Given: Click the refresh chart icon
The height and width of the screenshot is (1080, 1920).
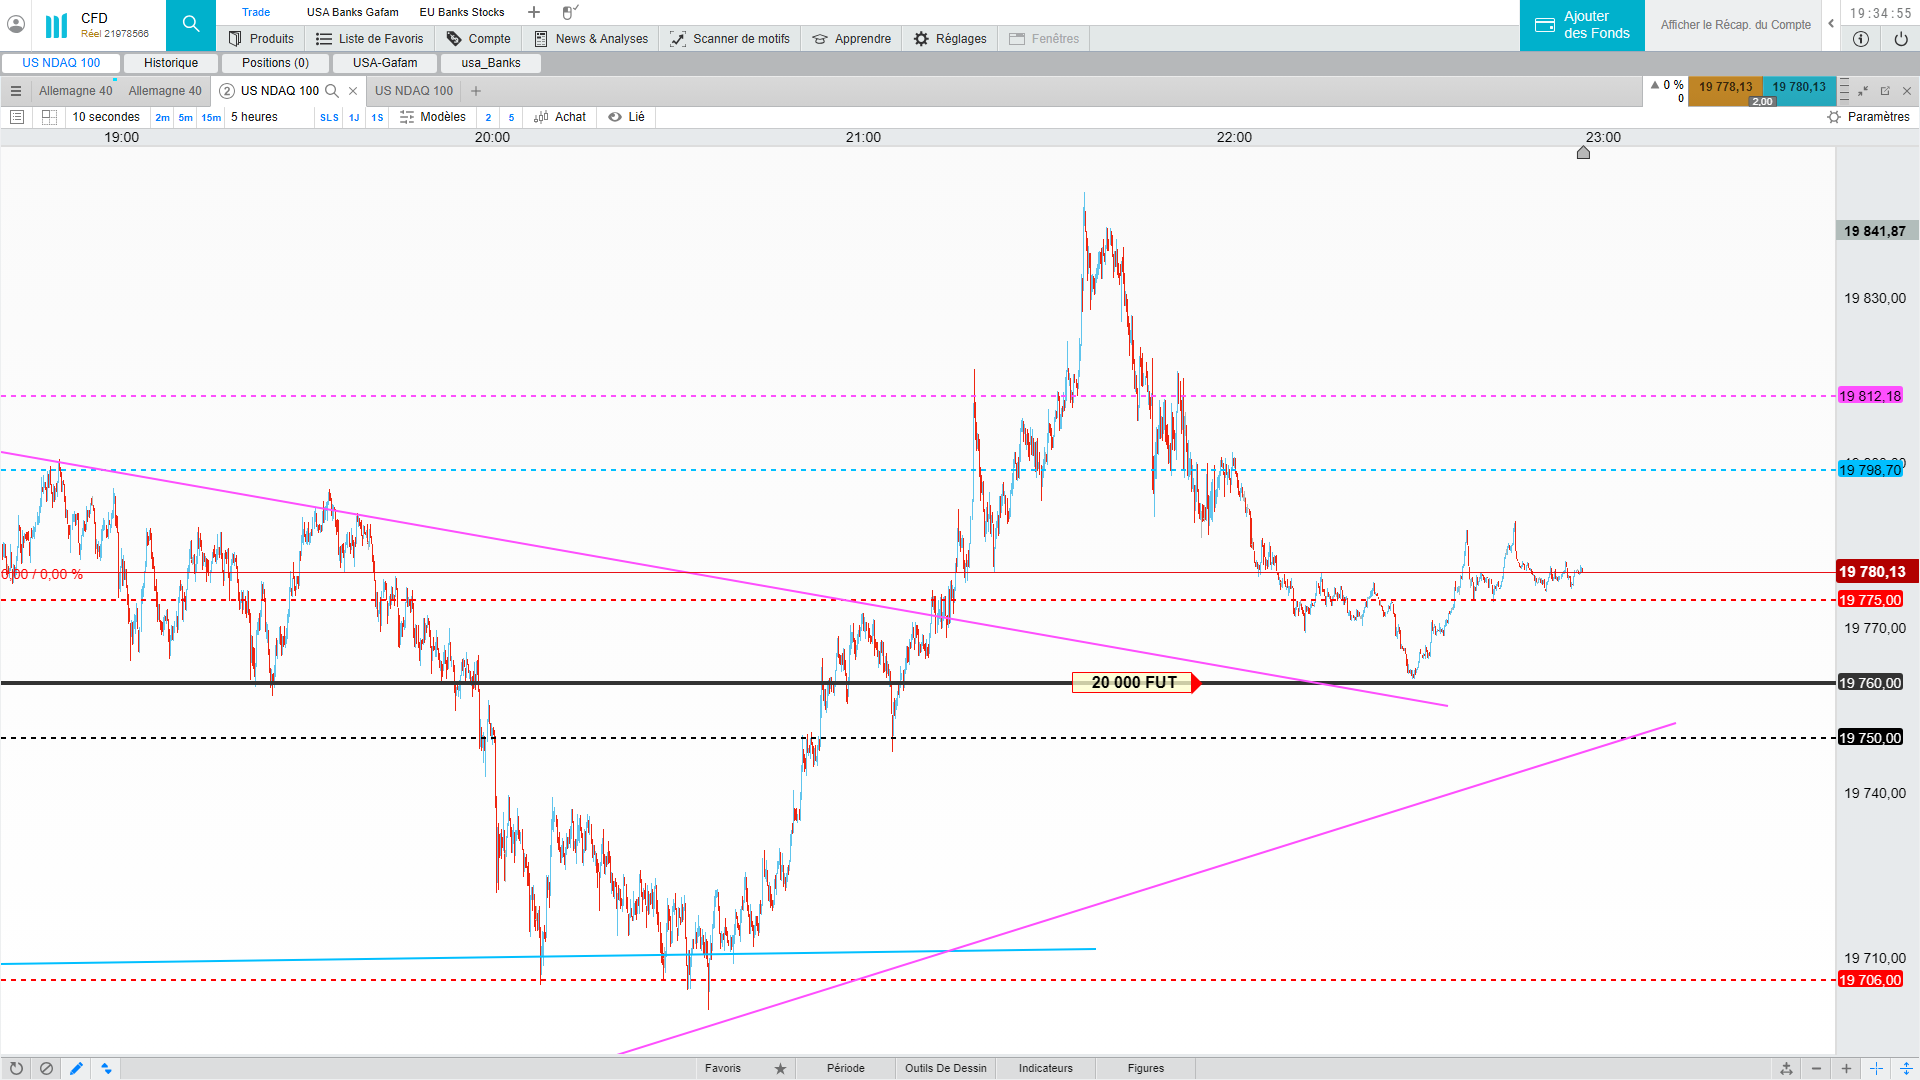Looking at the screenshot, I should tap(16, 1068).
